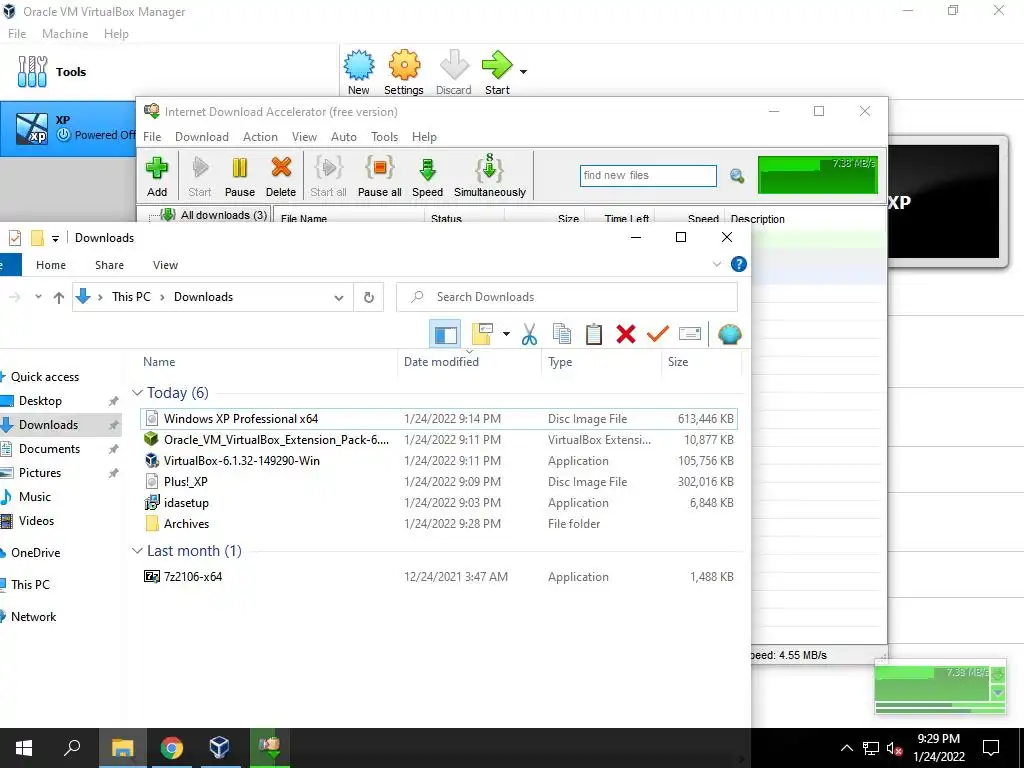Viewport: 1024px width, 768px height.
Task: Sort by the Size column header
Action: 701,362
